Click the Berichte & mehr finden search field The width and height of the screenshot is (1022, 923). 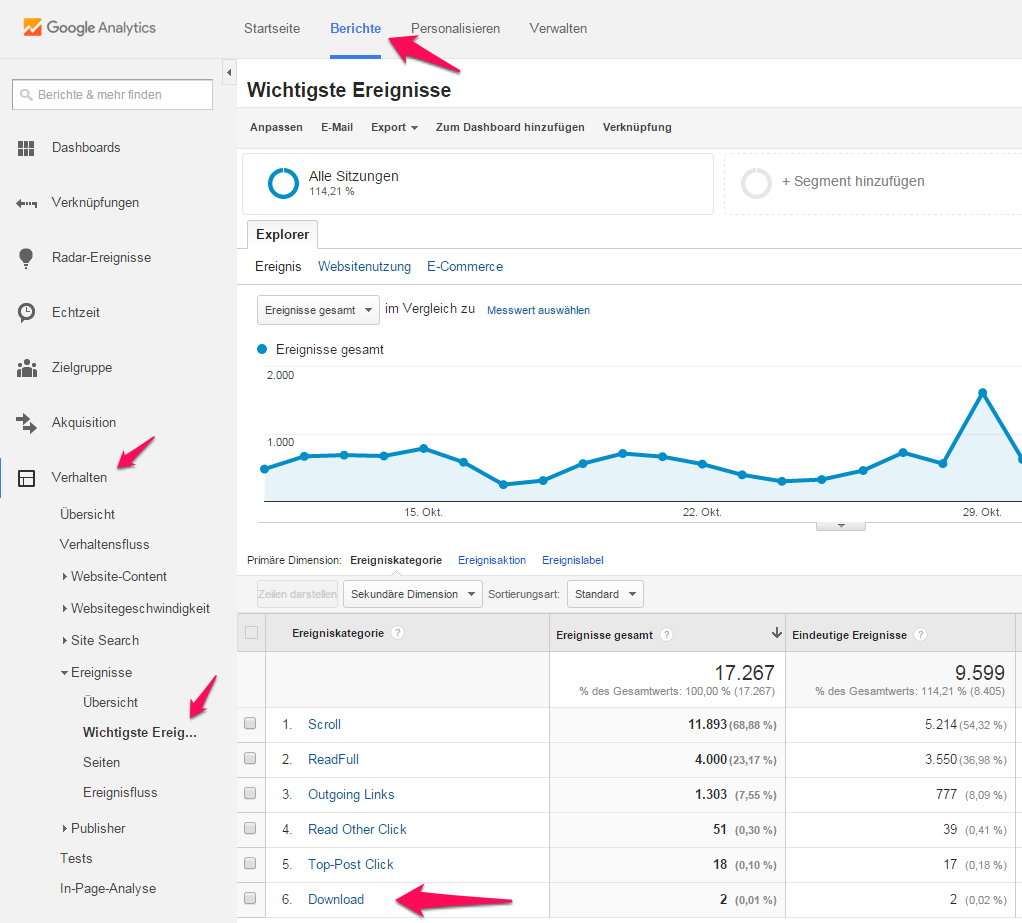(112, 95)
